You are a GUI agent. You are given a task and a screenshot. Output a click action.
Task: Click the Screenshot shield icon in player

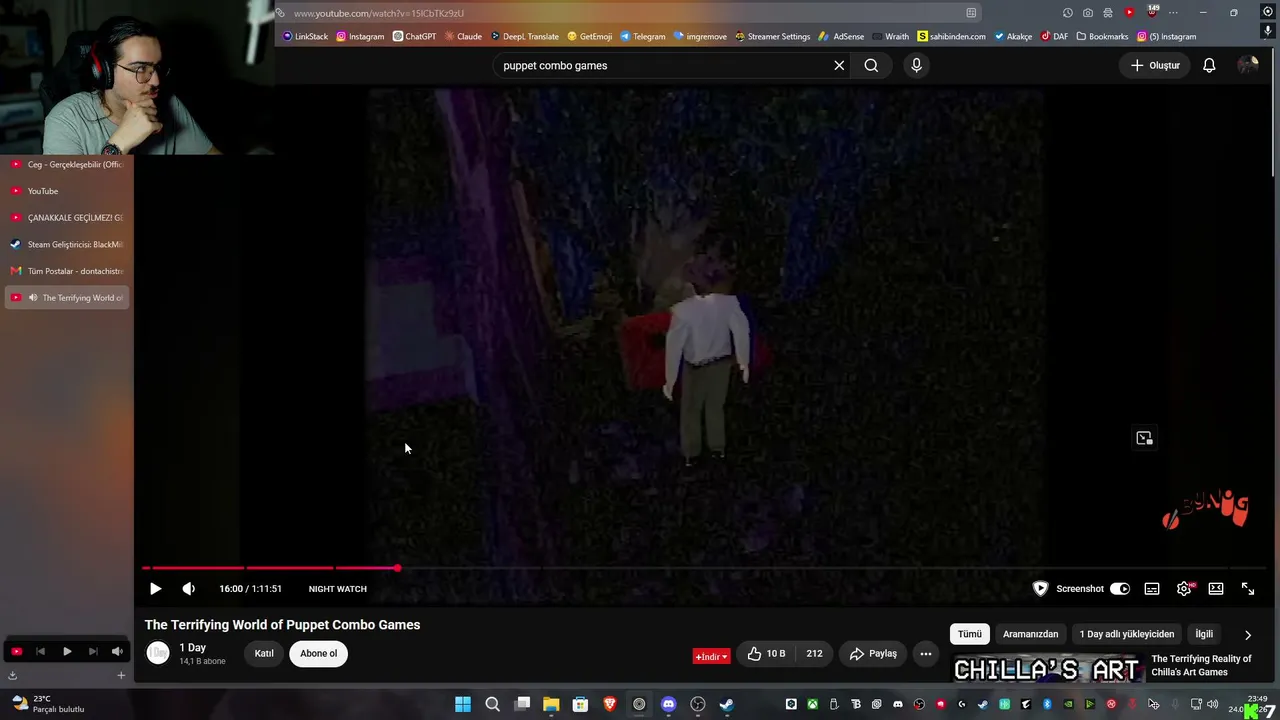[x=1040, y=589]
